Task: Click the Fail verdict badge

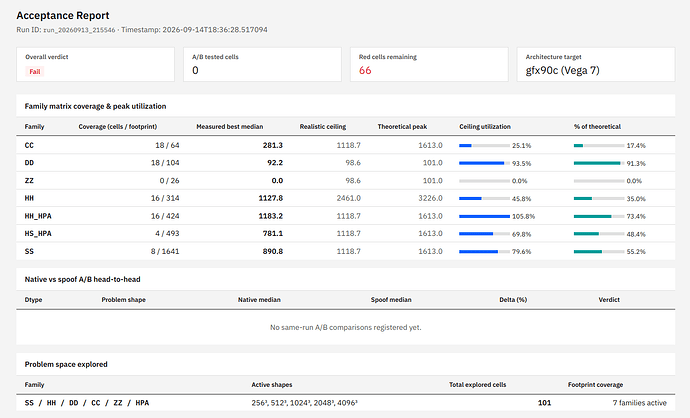Action: click(35, 71)
